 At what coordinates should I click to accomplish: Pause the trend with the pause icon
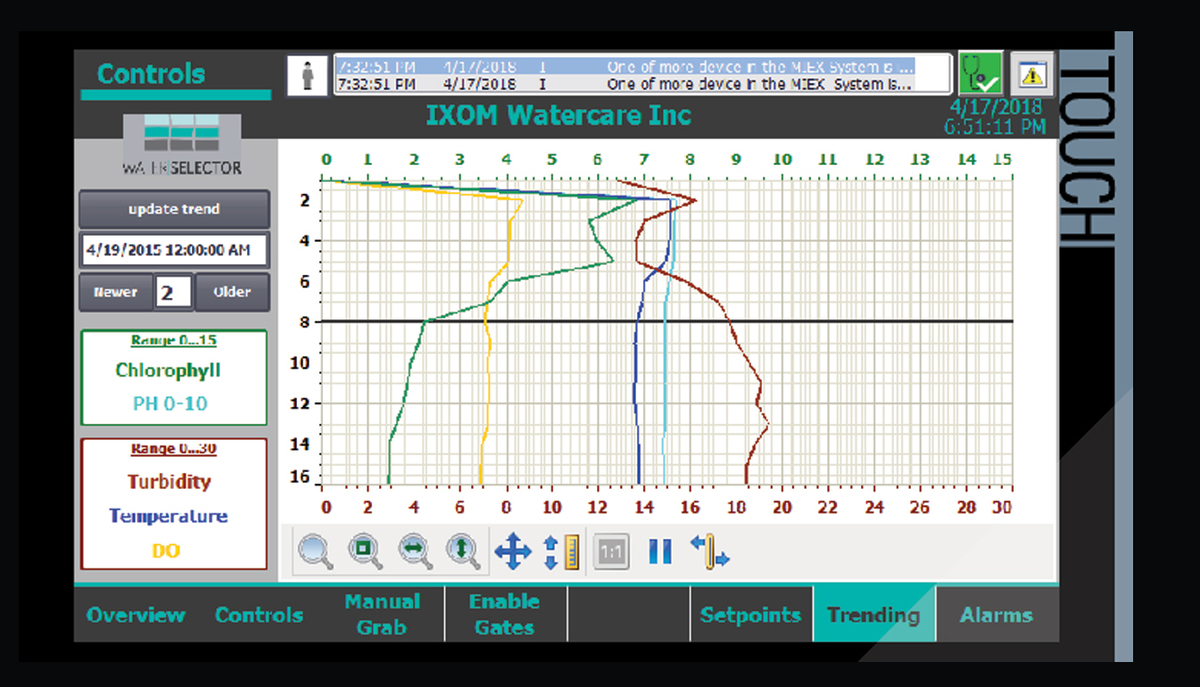660,551
